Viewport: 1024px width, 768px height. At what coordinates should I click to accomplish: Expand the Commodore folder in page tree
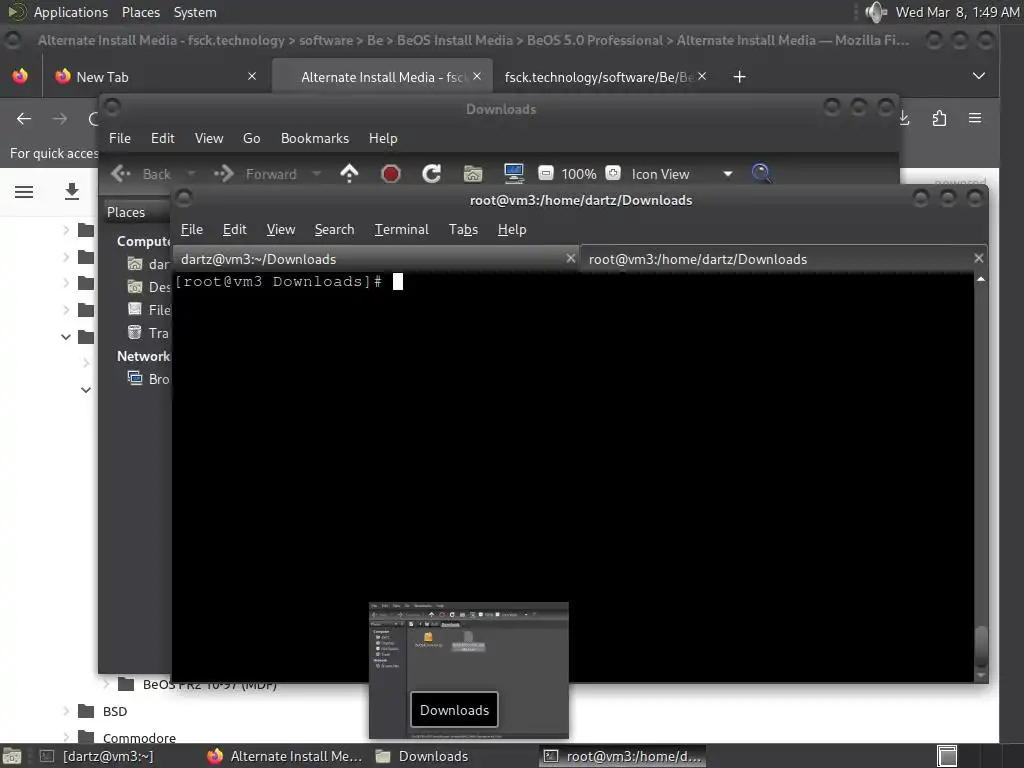coord(65,737)
